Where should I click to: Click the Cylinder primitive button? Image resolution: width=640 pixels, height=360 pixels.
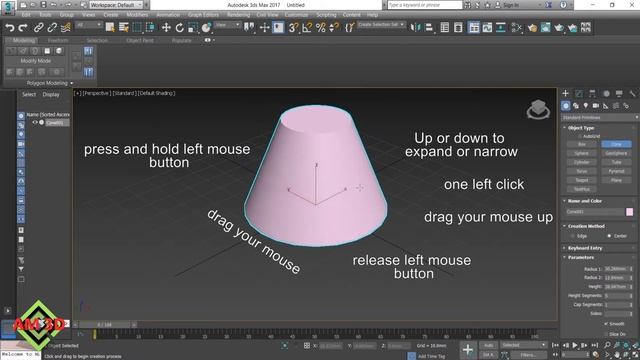(582, 162)
